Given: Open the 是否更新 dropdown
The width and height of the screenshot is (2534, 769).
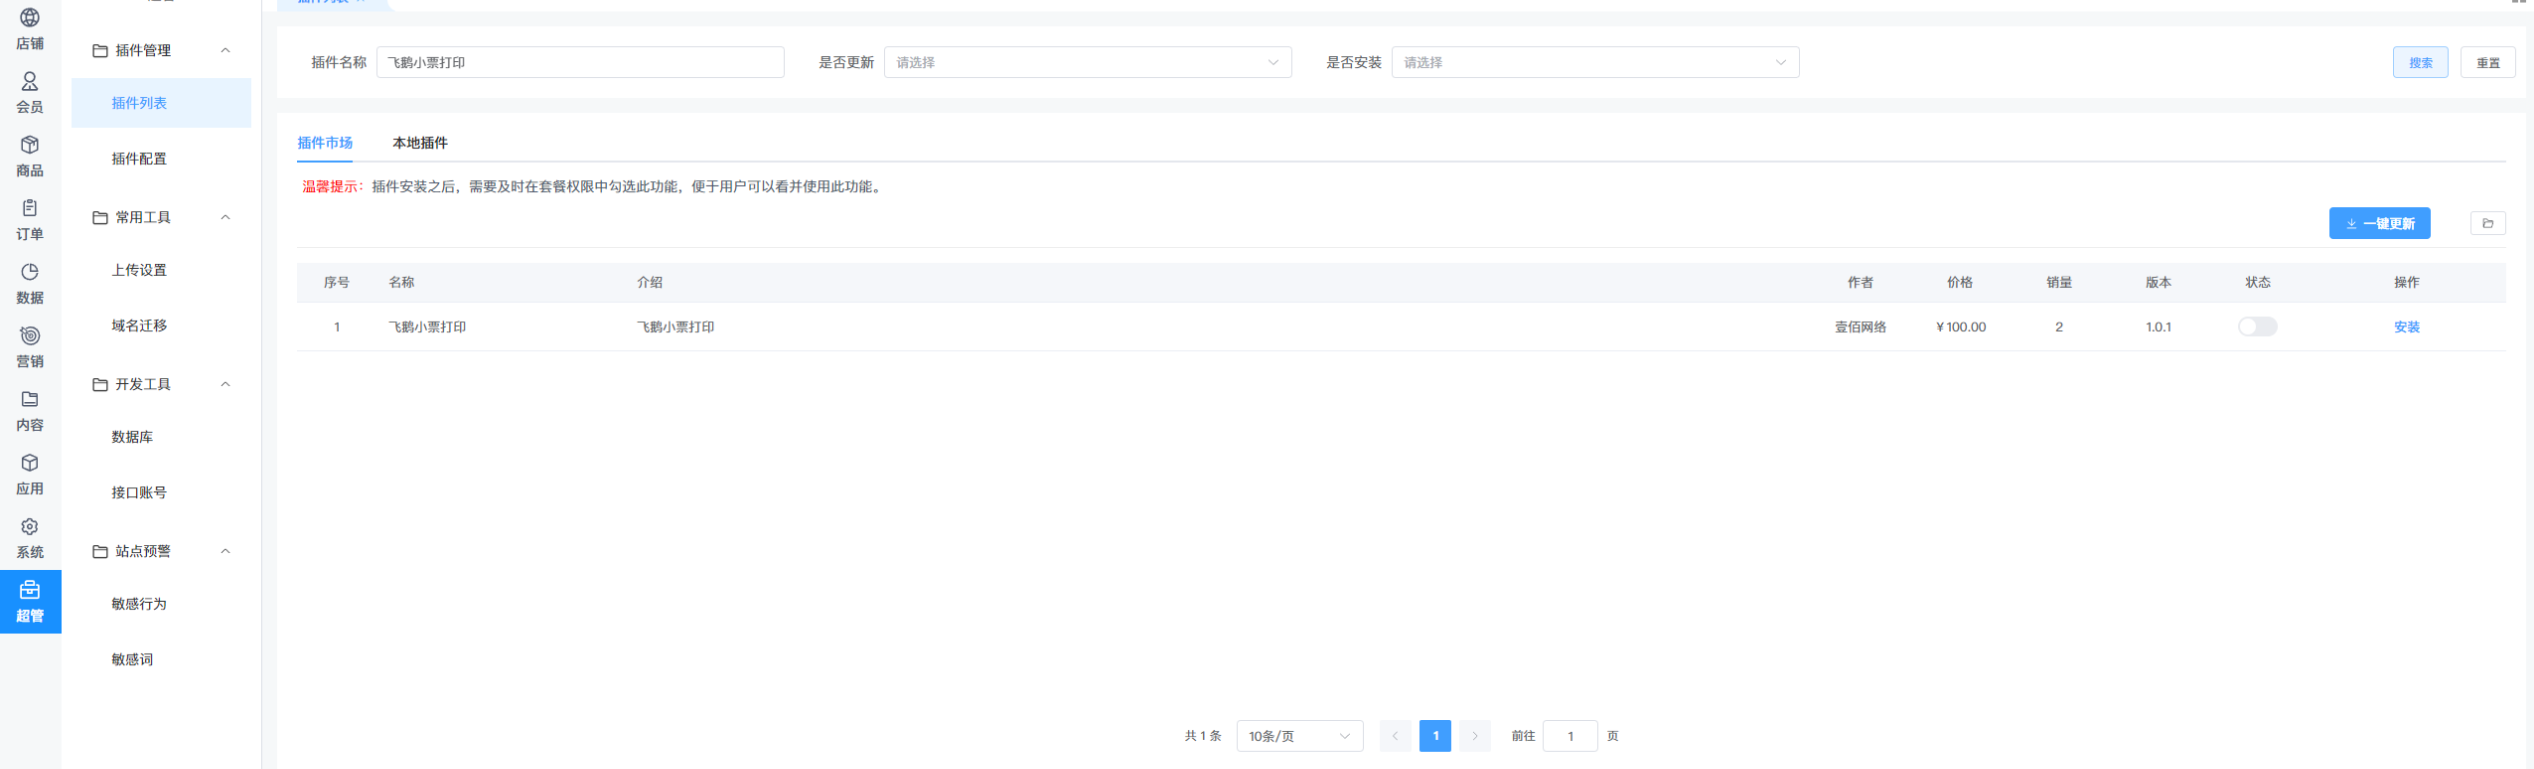Looking at the screenshot, I should click(x=1087, y=62).
